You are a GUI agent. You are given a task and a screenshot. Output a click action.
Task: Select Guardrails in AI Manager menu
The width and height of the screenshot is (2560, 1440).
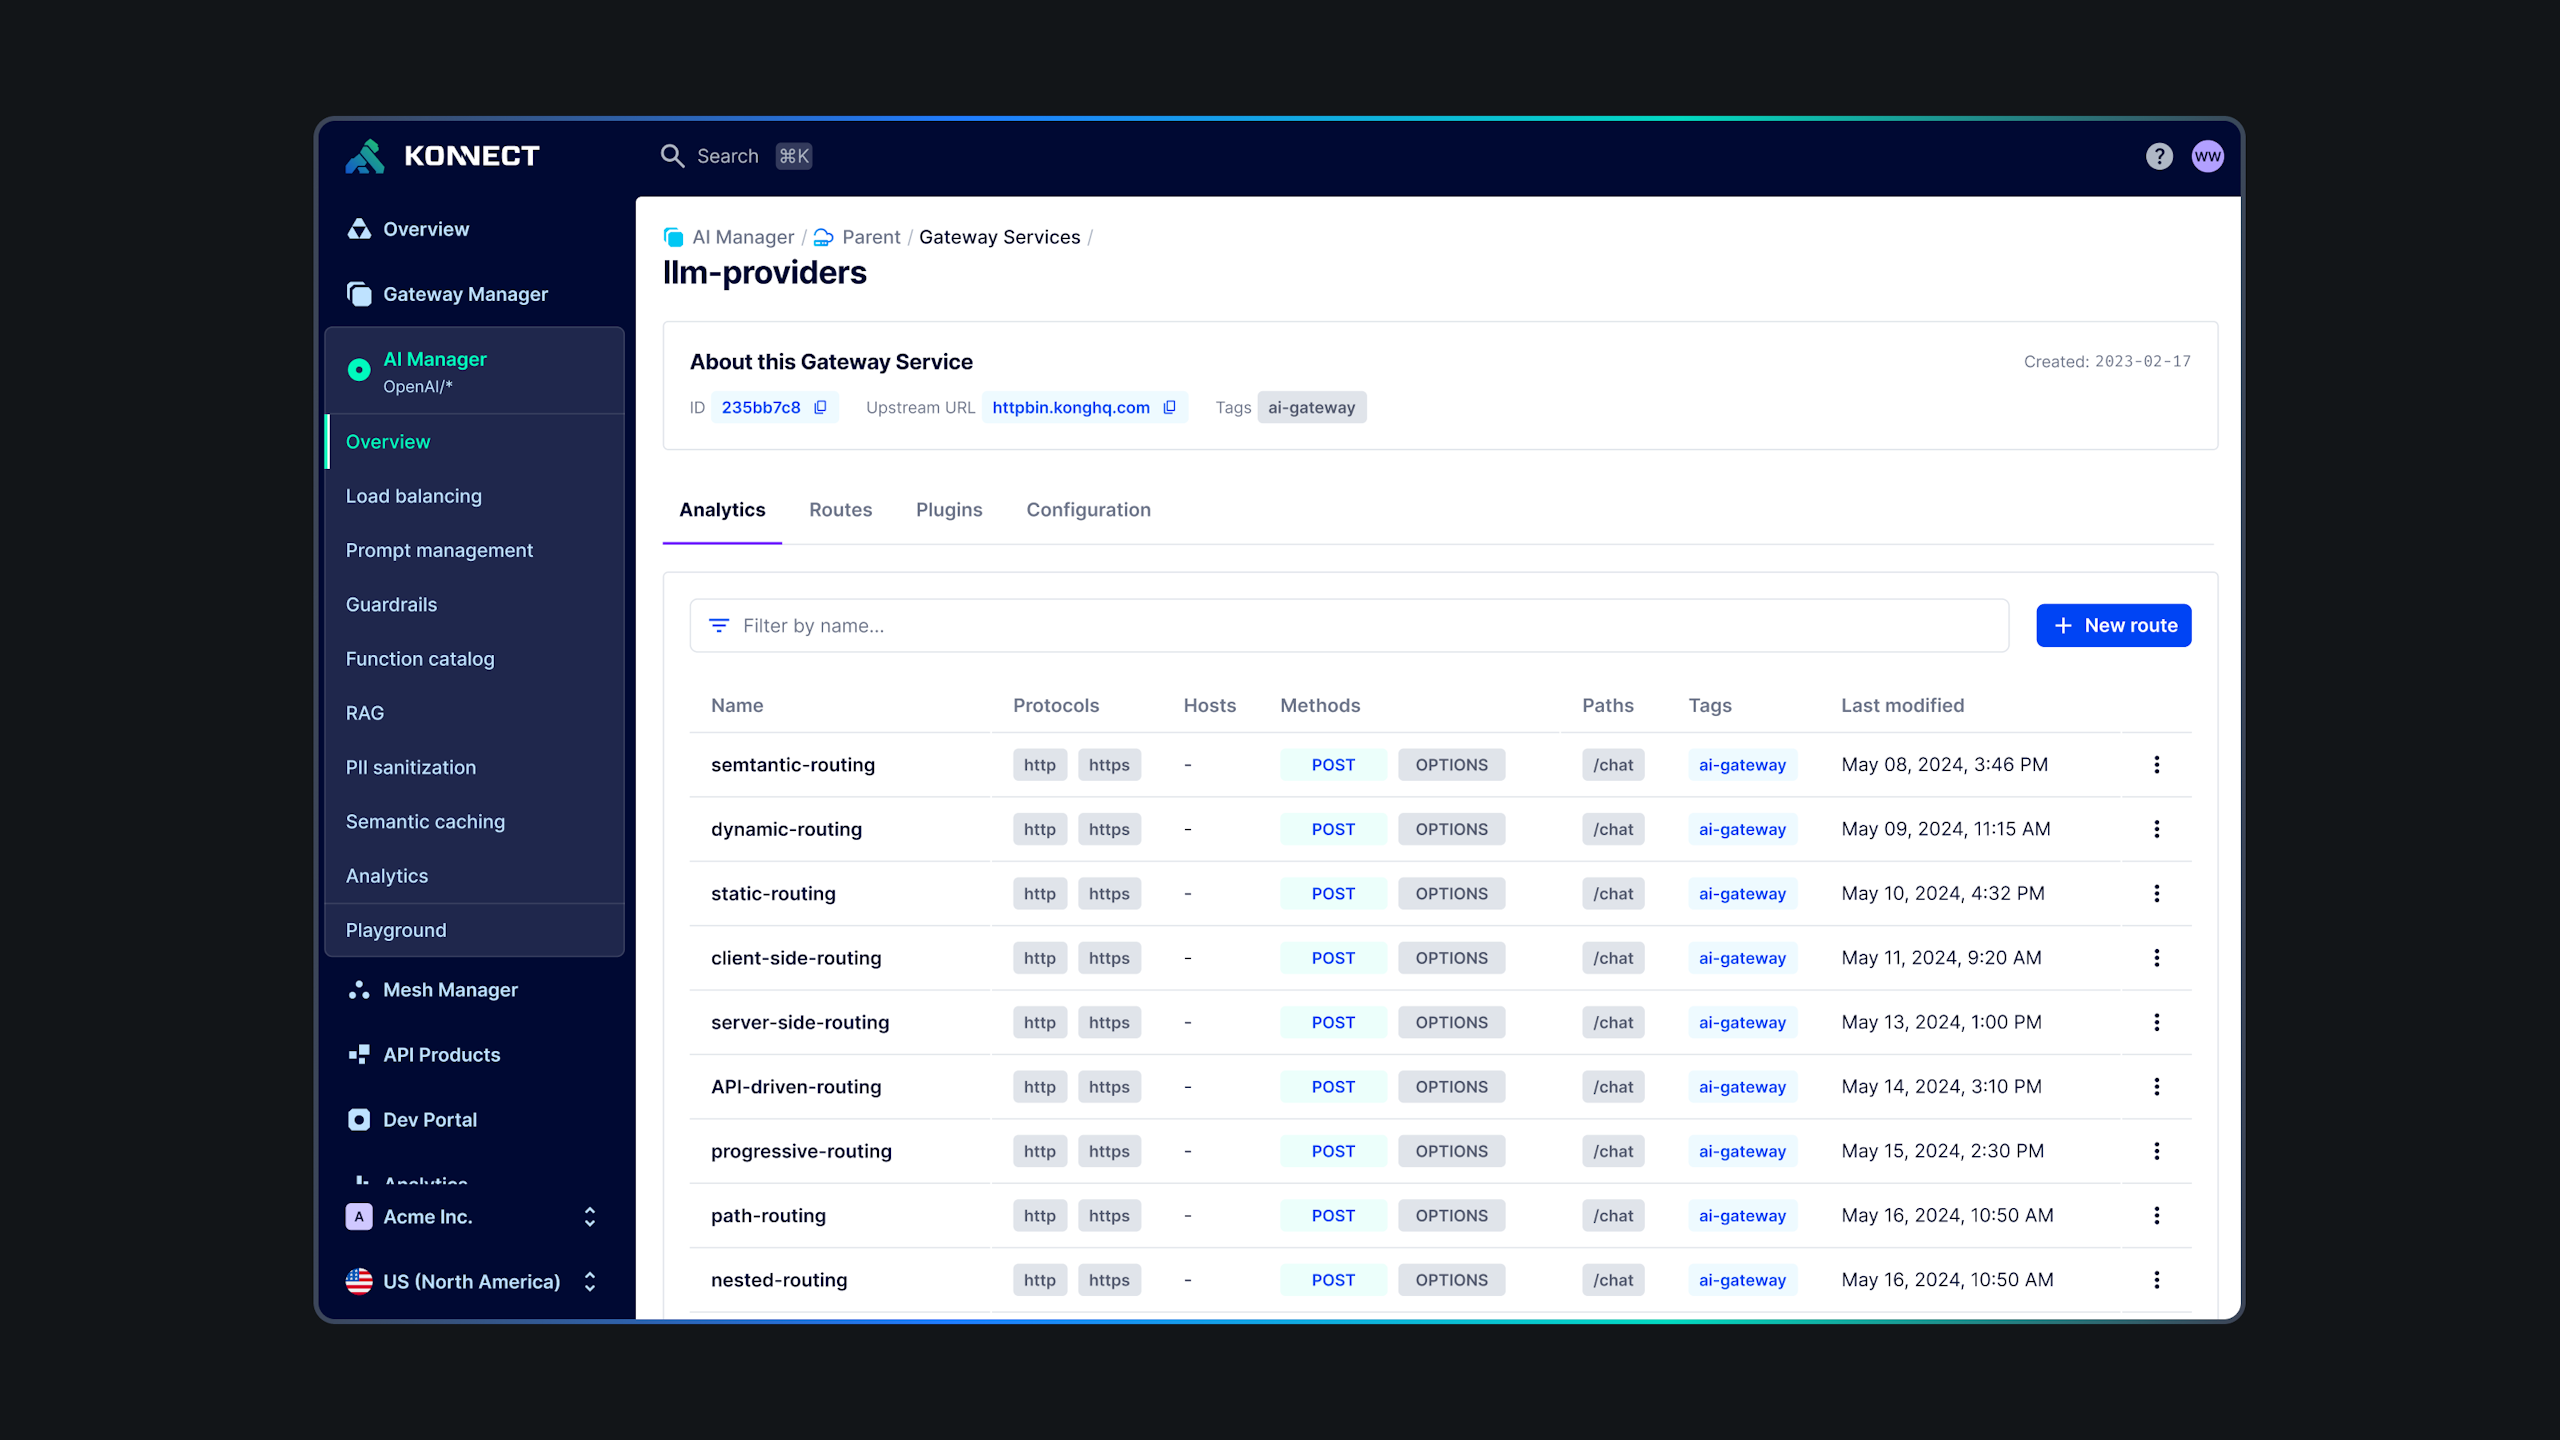coord(391,605)
